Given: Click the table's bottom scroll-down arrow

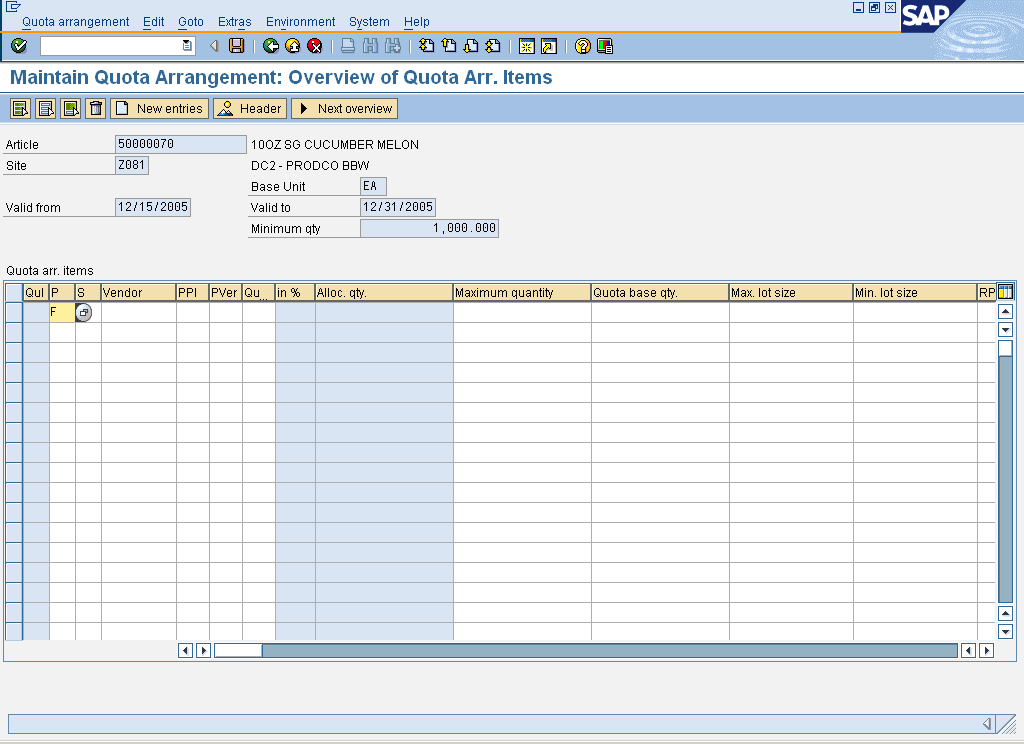Looking at the screenshot, I should point(1006,632).
